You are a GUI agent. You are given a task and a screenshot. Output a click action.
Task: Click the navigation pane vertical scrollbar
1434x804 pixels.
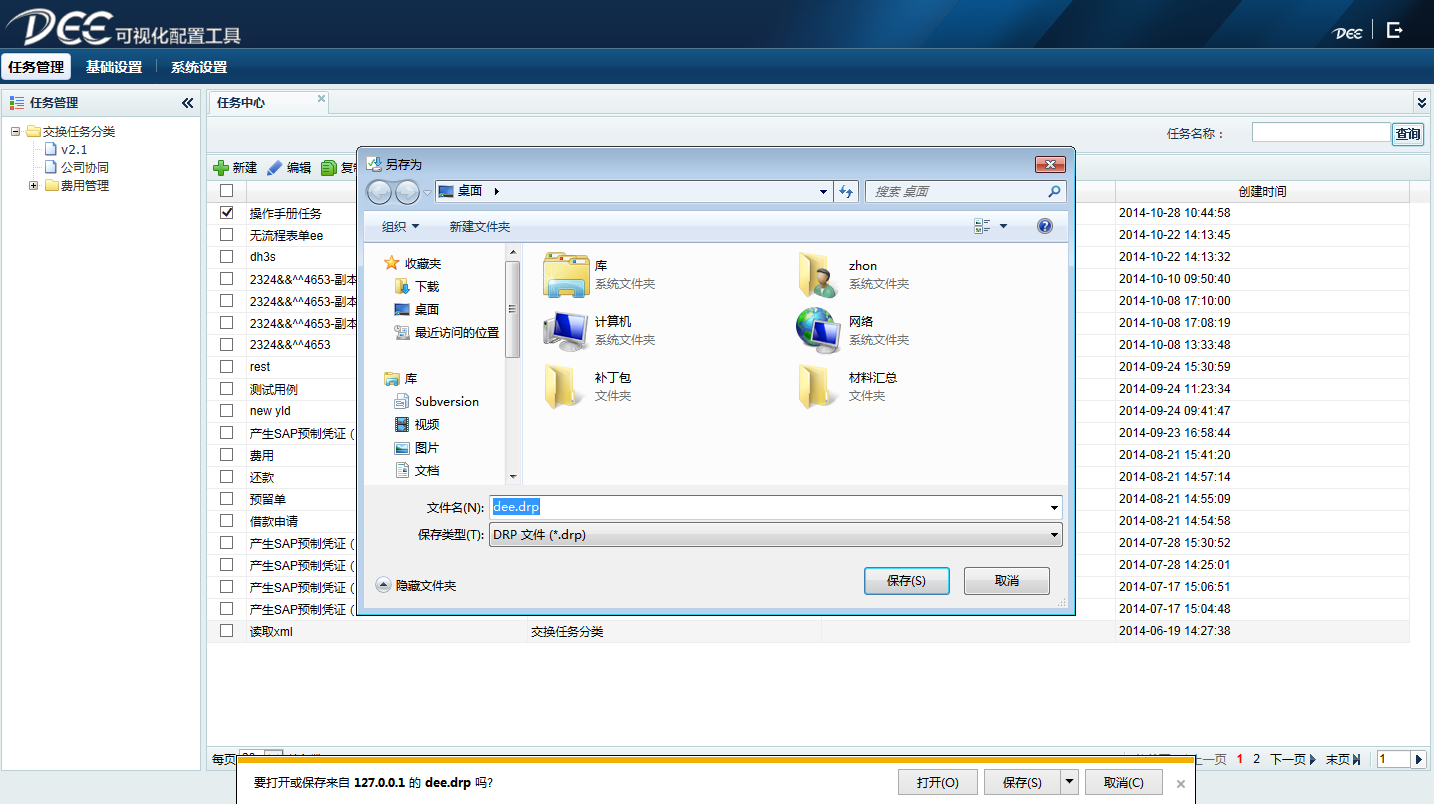coord(512,310)
